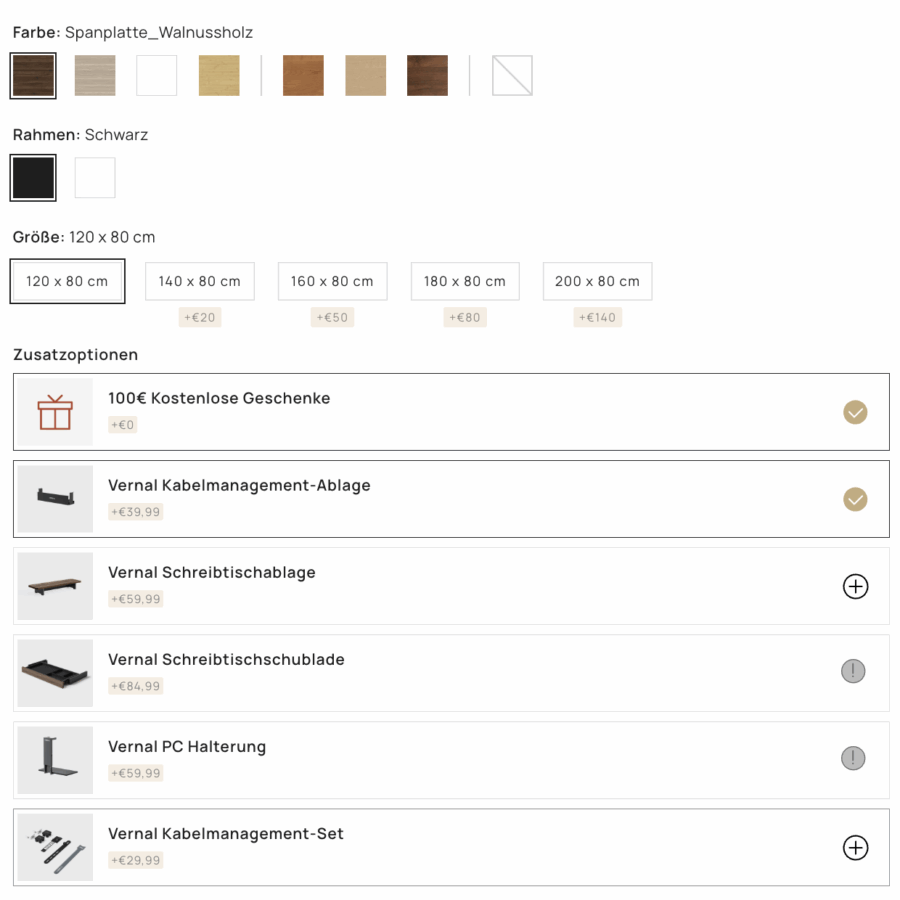Image resolution: width=900 pixels, height=900 pixels.
Task: Click the +€84,99 price tag
Action: tap(135, 686)
